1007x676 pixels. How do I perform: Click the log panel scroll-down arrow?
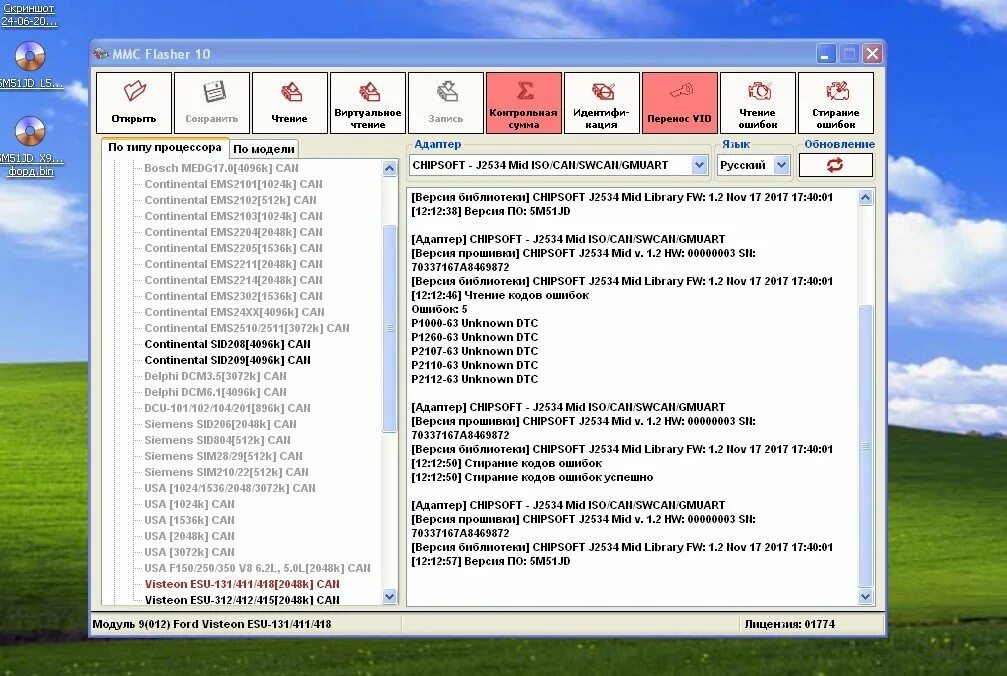coord(865,596)
